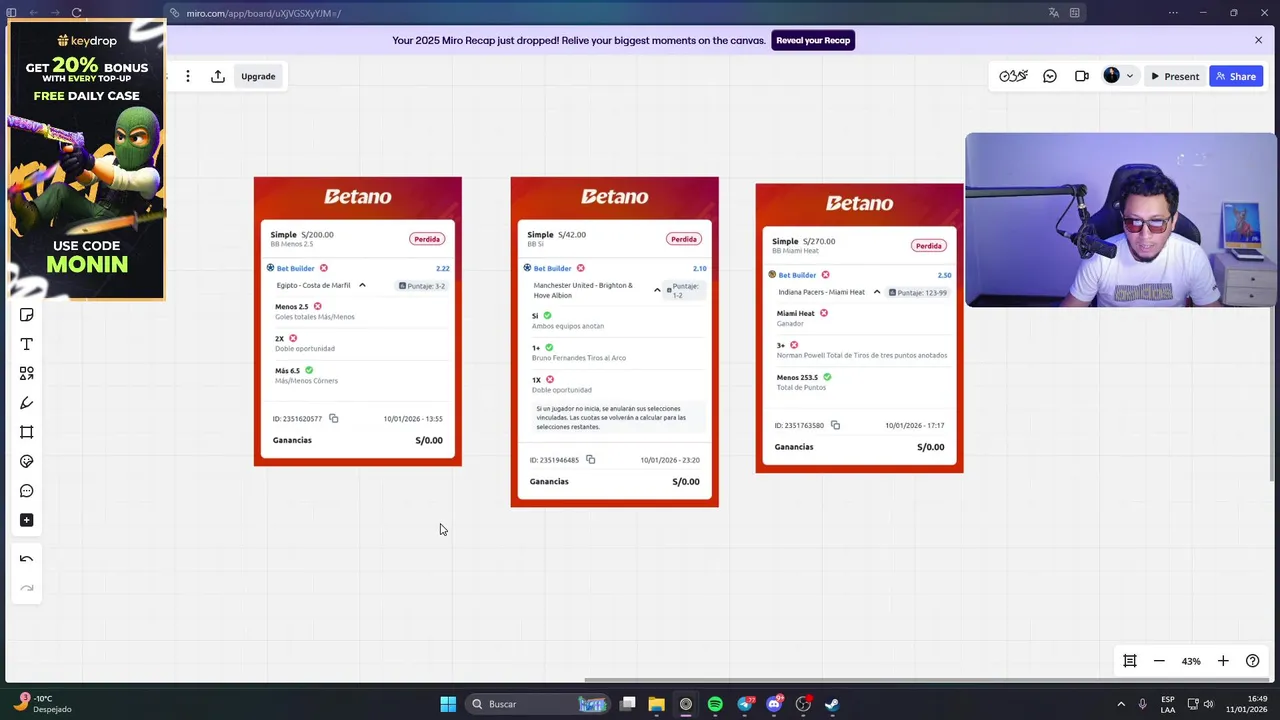This screenshot has width=1280, height=720.
Task: Select the Comment tool in left toolbar
Action: click(x=27, y=491)
